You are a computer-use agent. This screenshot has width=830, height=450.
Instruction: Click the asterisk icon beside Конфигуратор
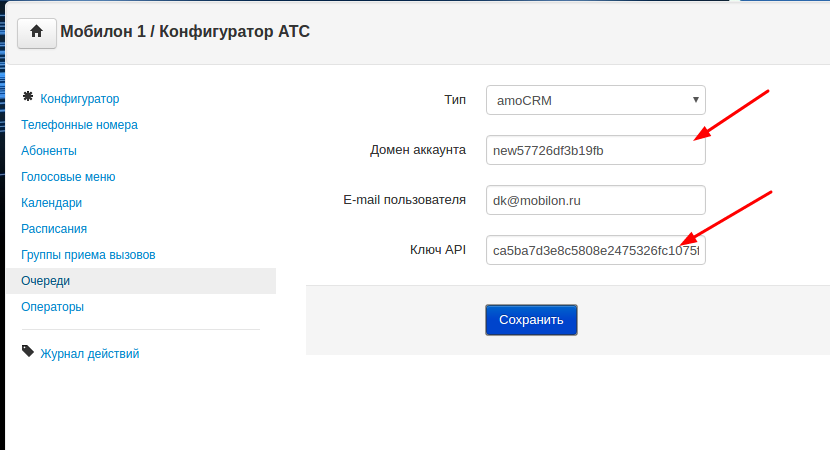(28, 96)
